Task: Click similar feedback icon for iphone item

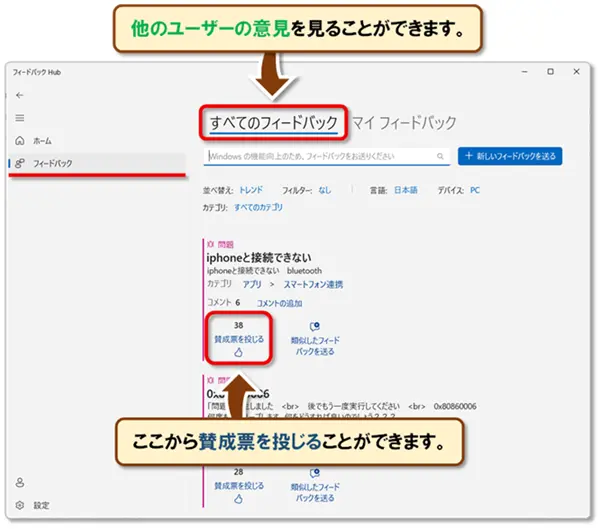Action: coord(315,327)
